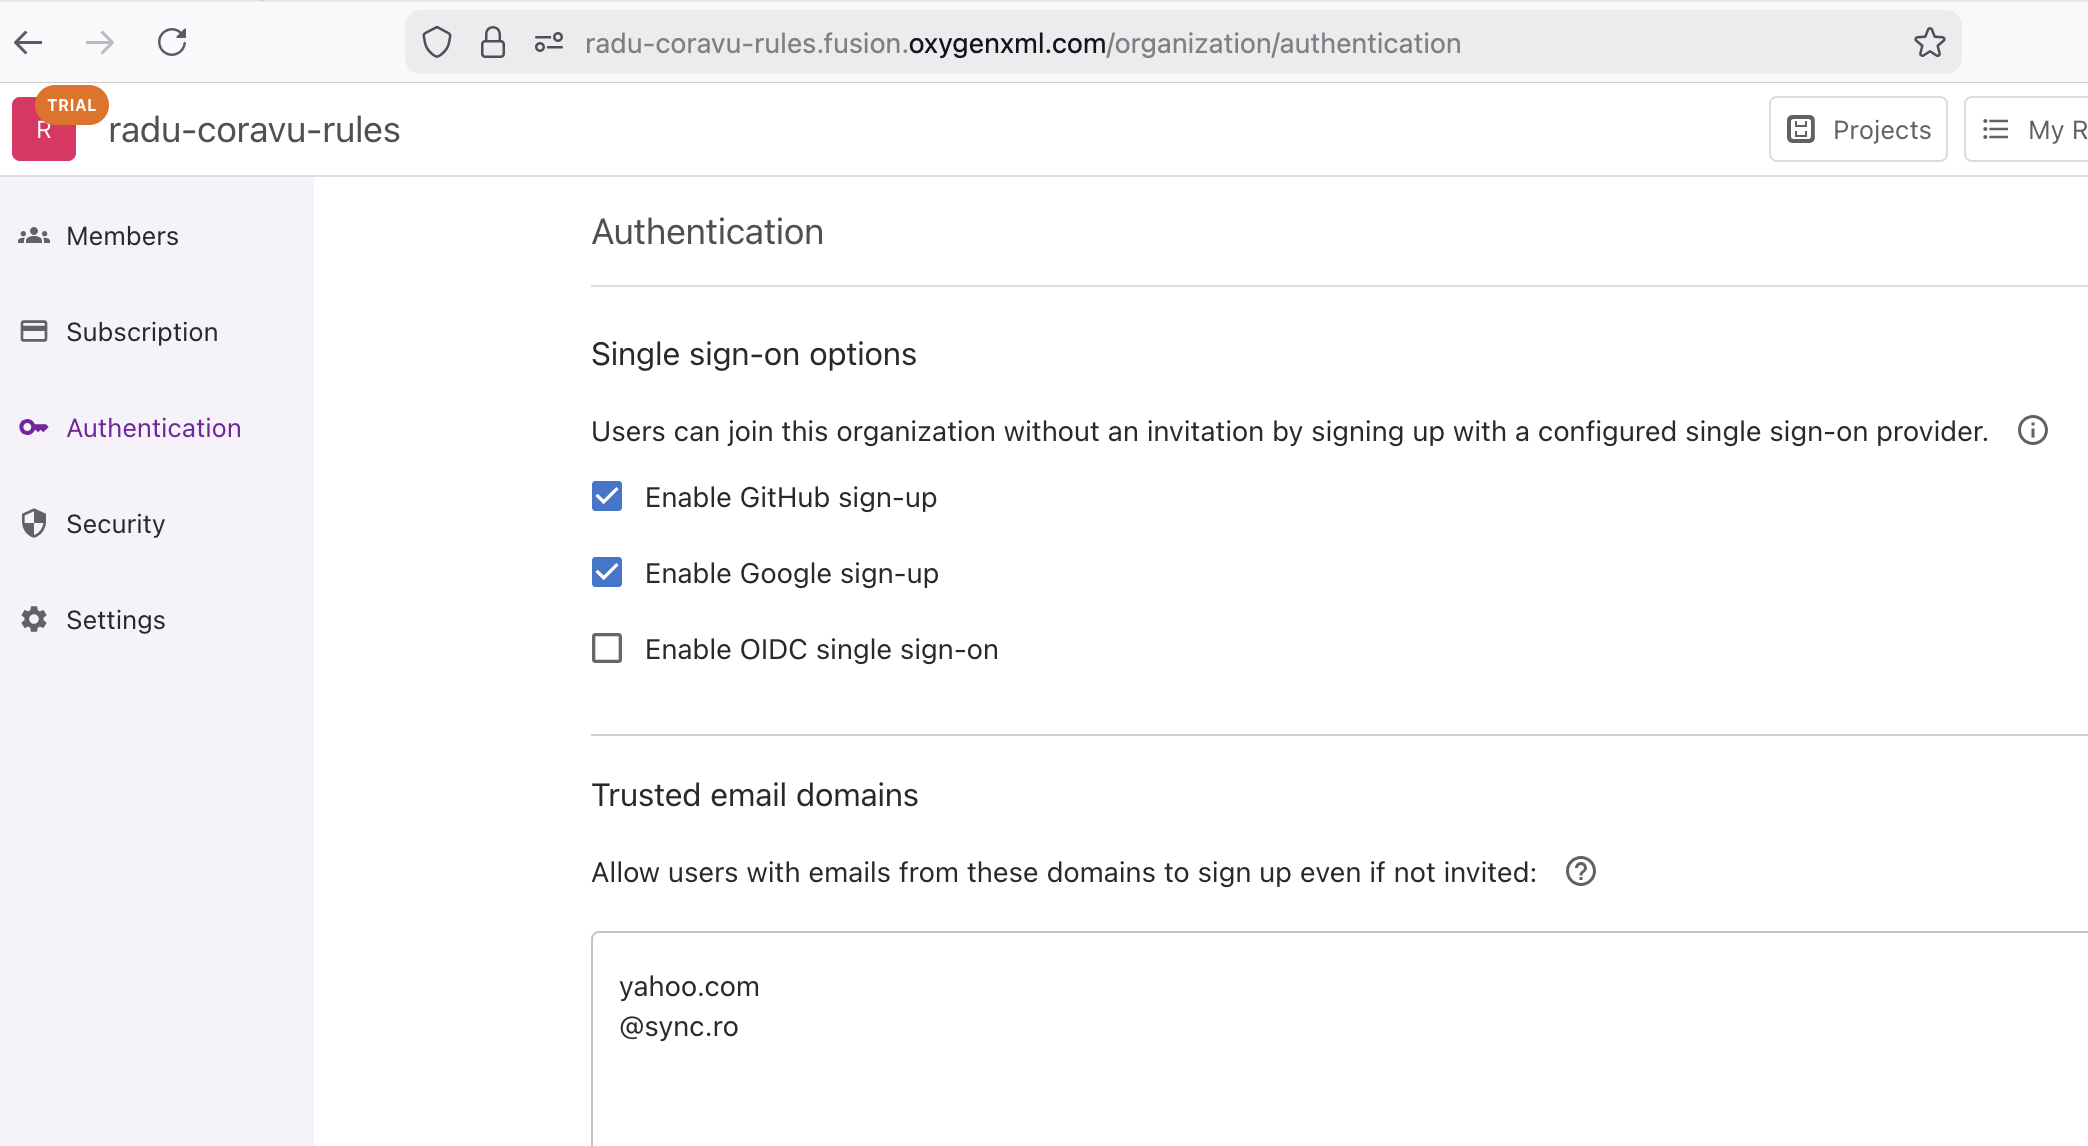Disable GitHub sign-up checkbox
This screenshot has width=2088, height=1146.
tap(607, 497)
